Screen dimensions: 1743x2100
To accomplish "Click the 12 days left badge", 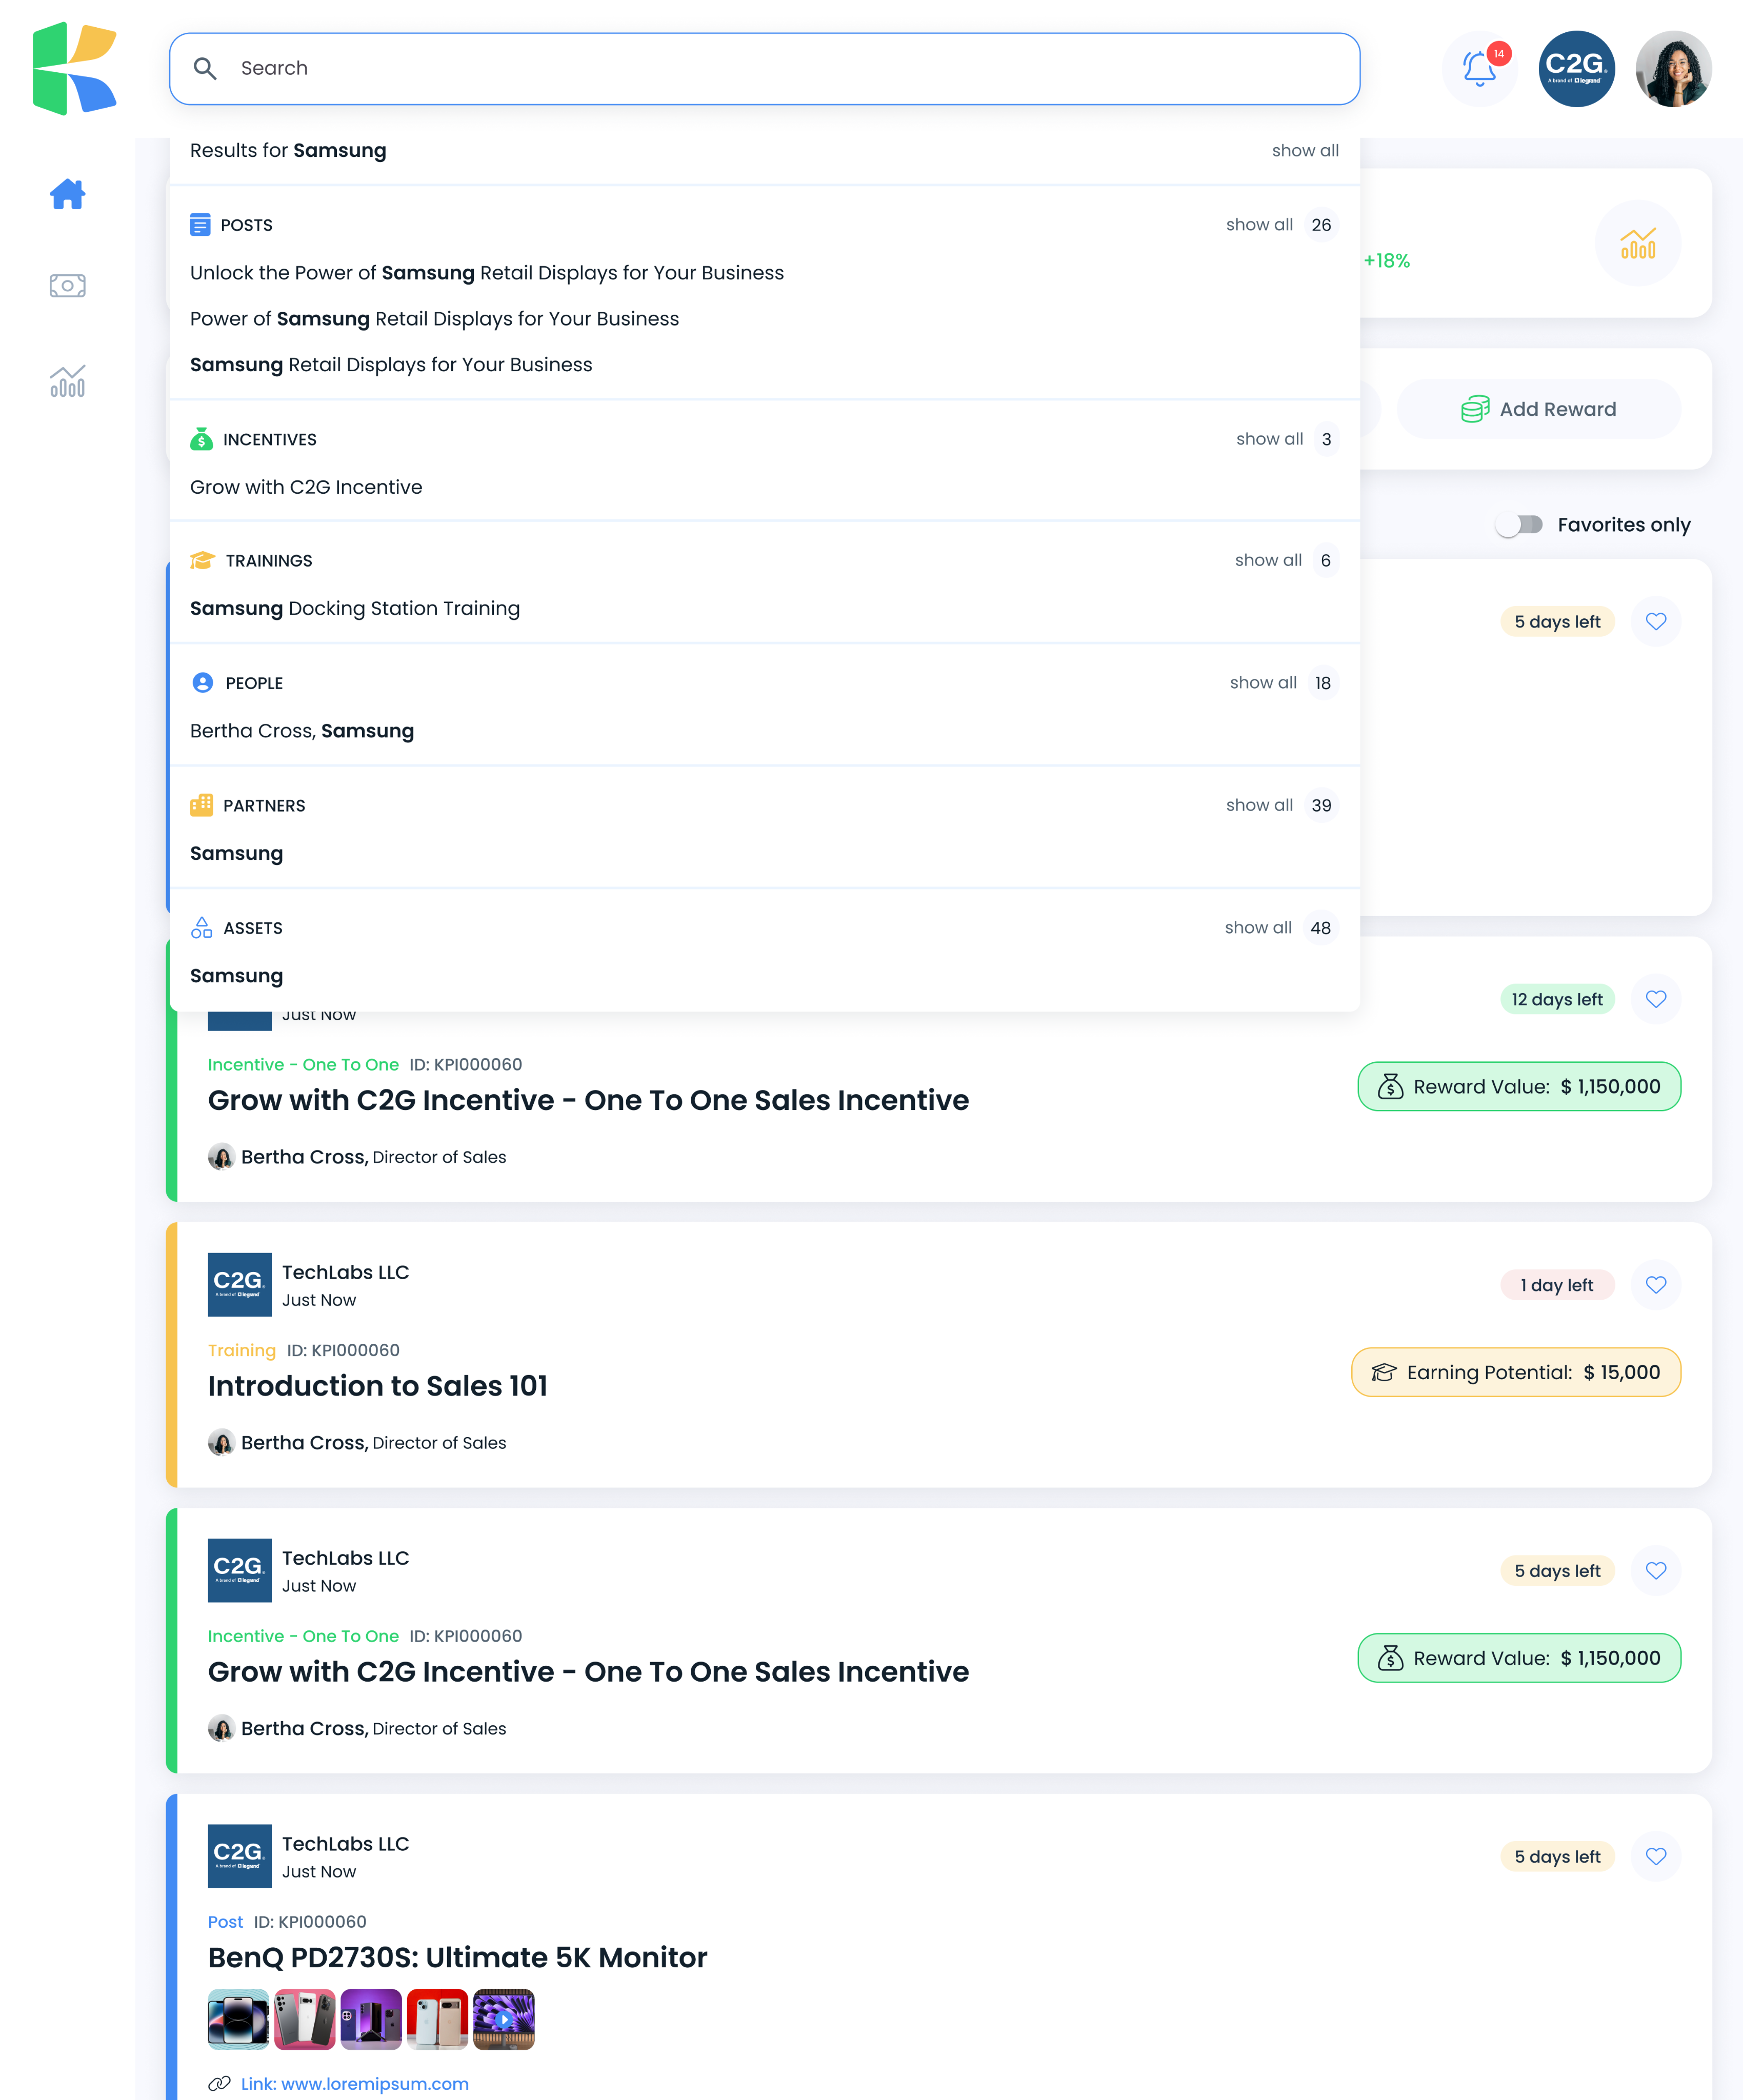I will pos(1557,999).
